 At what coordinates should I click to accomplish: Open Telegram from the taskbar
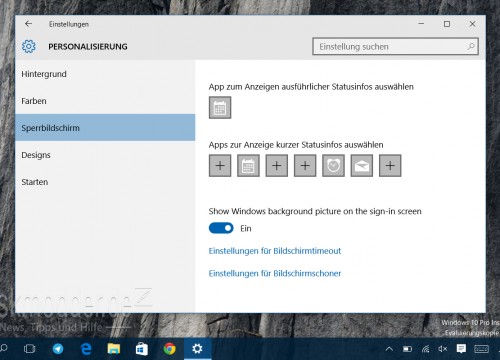58,349
